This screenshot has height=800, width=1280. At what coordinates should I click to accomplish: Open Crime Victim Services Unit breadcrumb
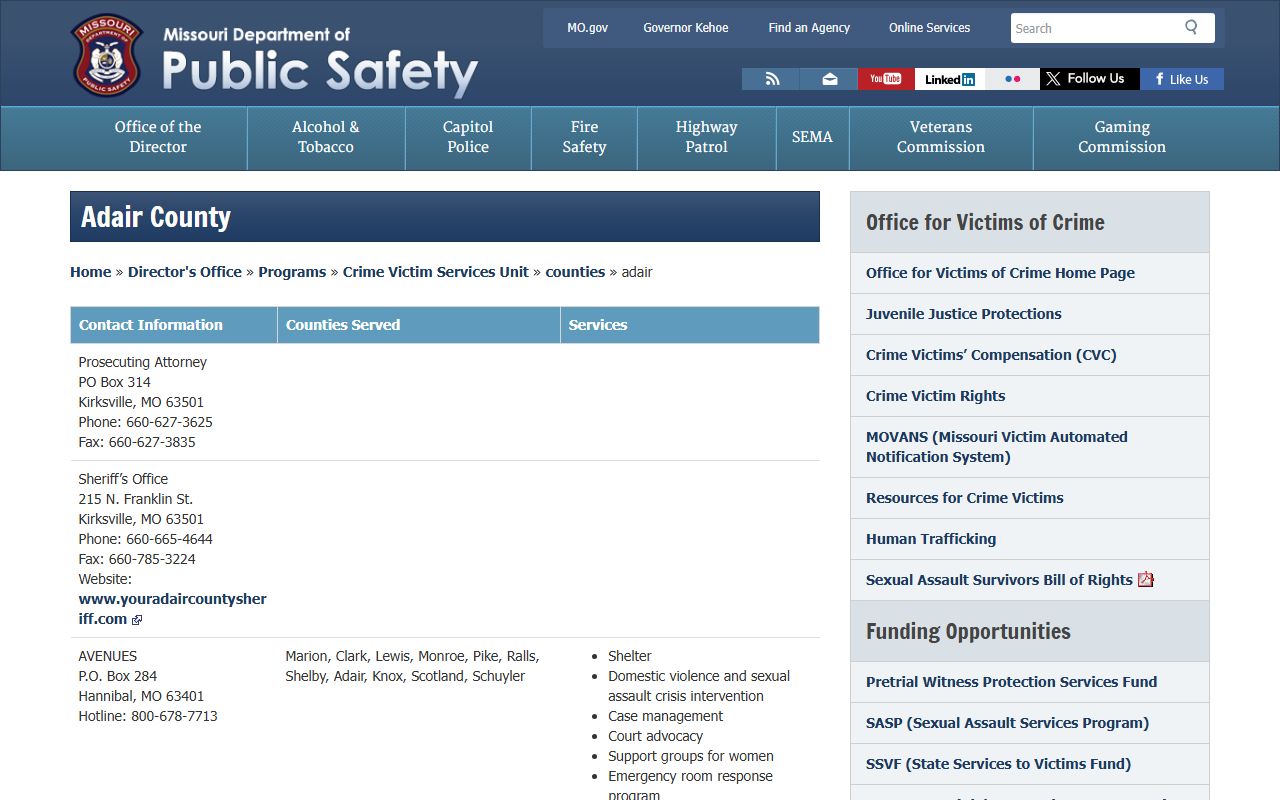coord(436,272)
